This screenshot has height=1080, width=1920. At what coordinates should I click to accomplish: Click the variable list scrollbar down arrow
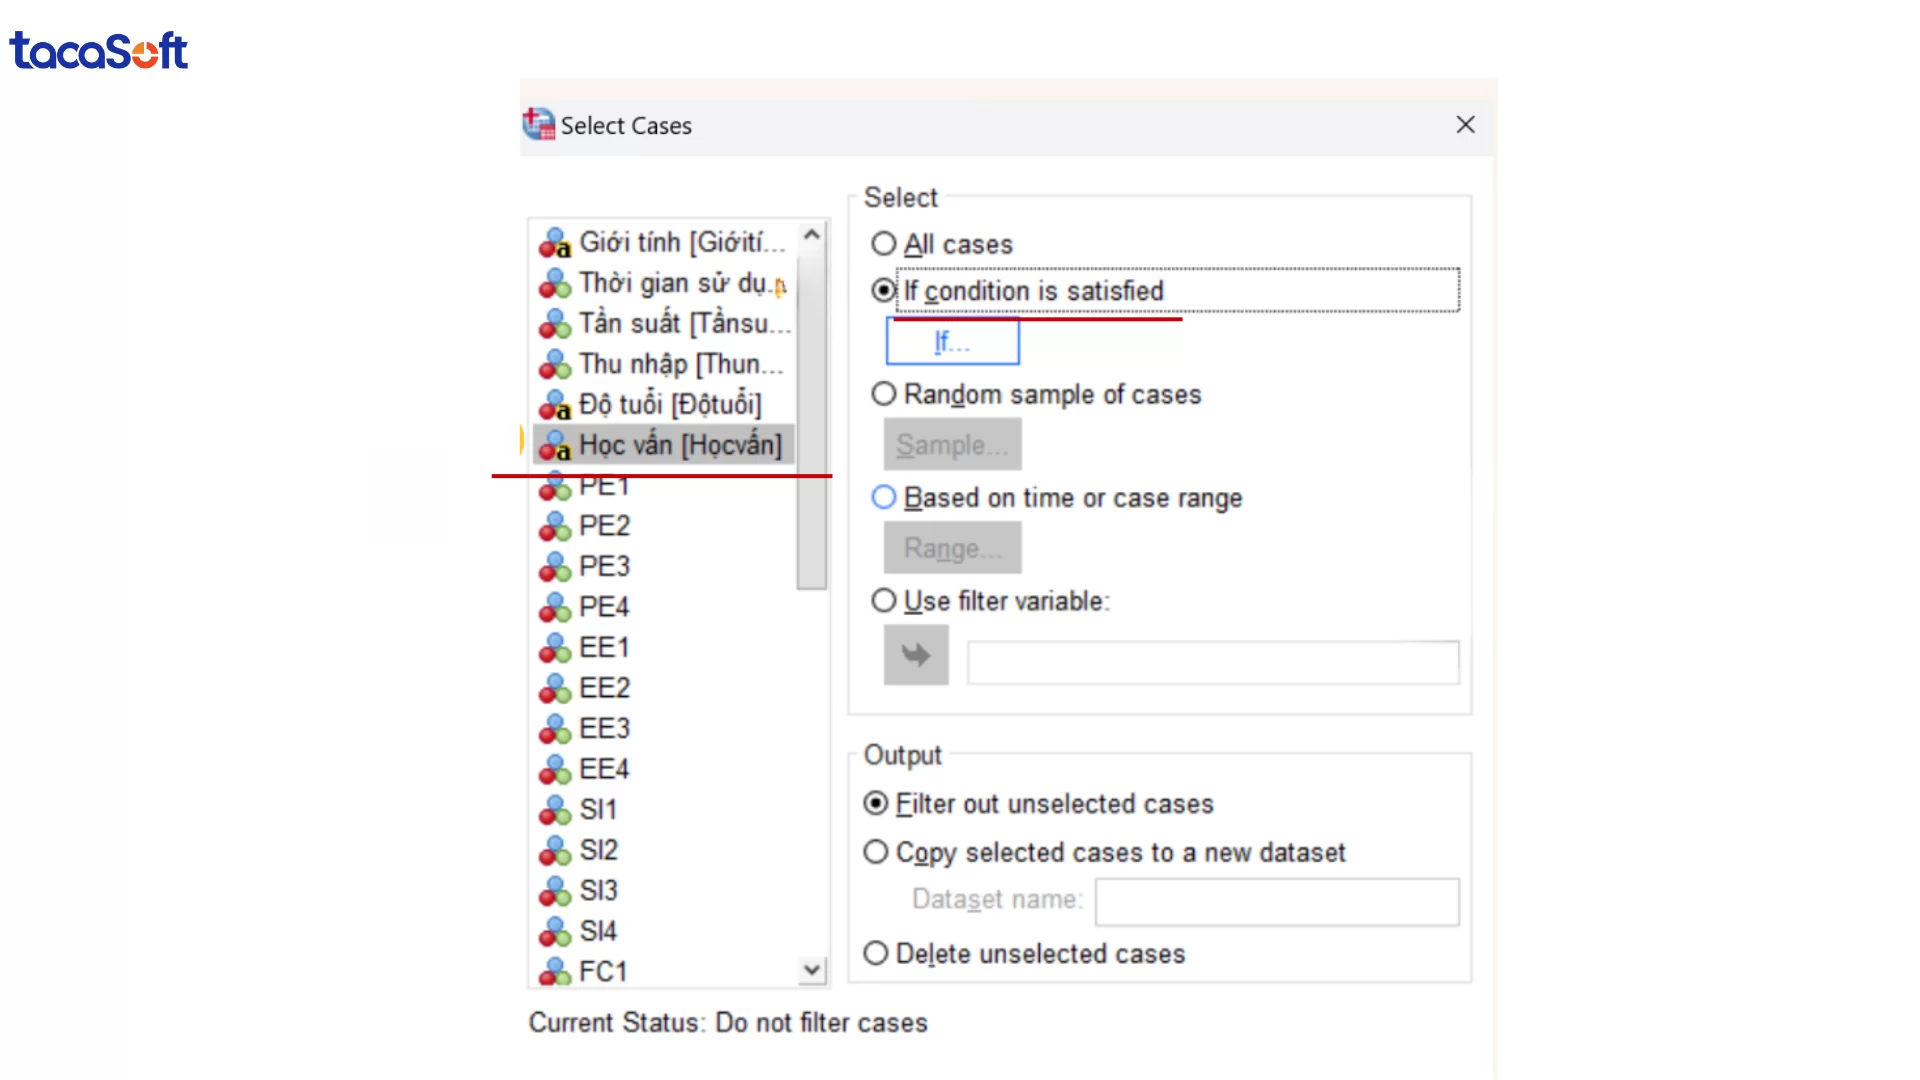[811, 969]
